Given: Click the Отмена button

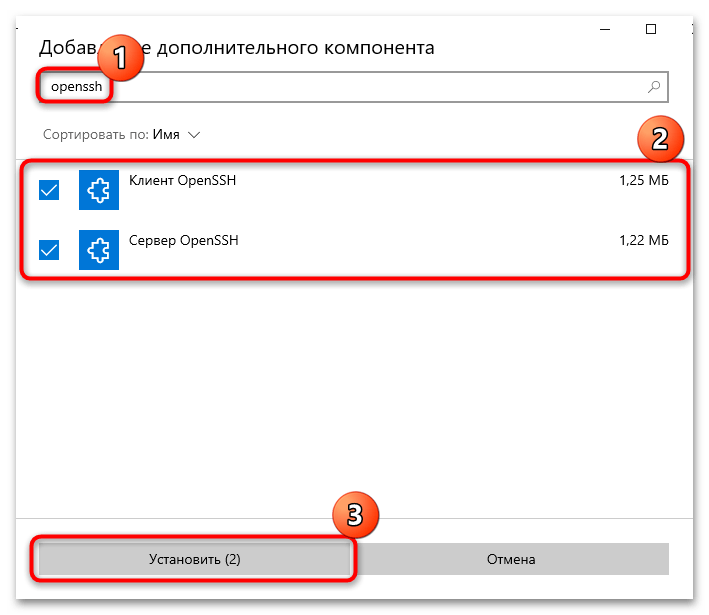Looking at the screenshot, I should coord(511,559).
